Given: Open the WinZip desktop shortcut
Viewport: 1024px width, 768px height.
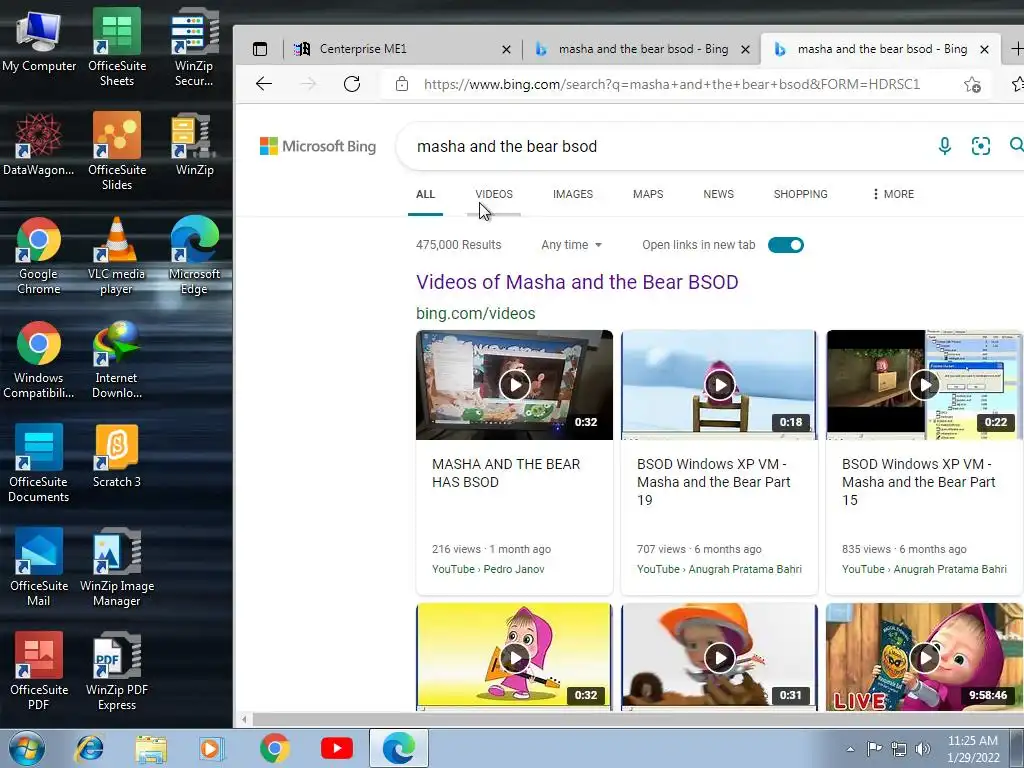Looking at the screenshot, I should click(194, 144).
